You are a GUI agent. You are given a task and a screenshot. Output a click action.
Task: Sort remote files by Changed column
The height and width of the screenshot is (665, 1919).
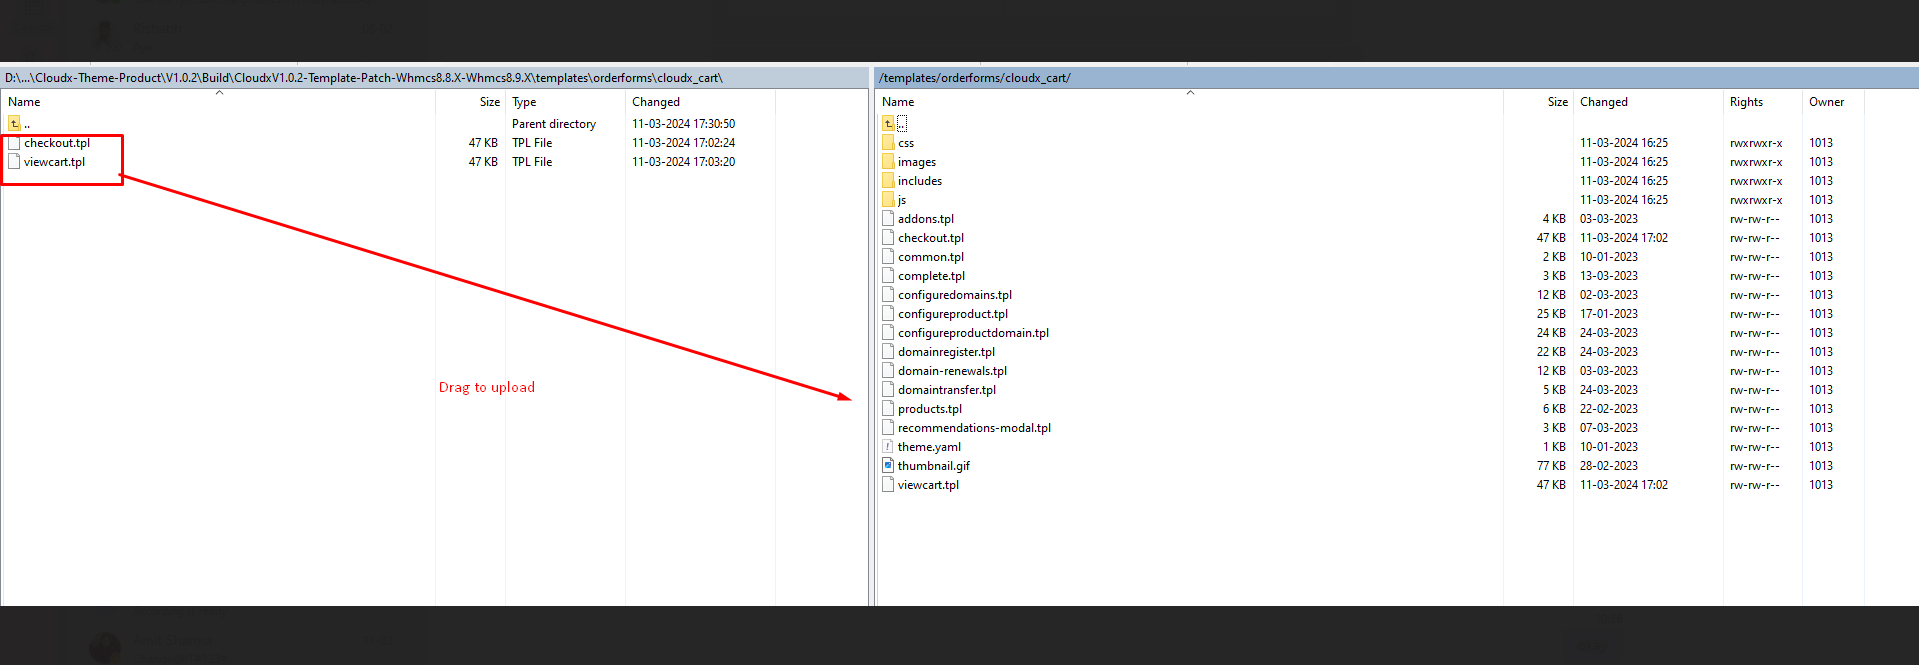tap(1603, 102)
